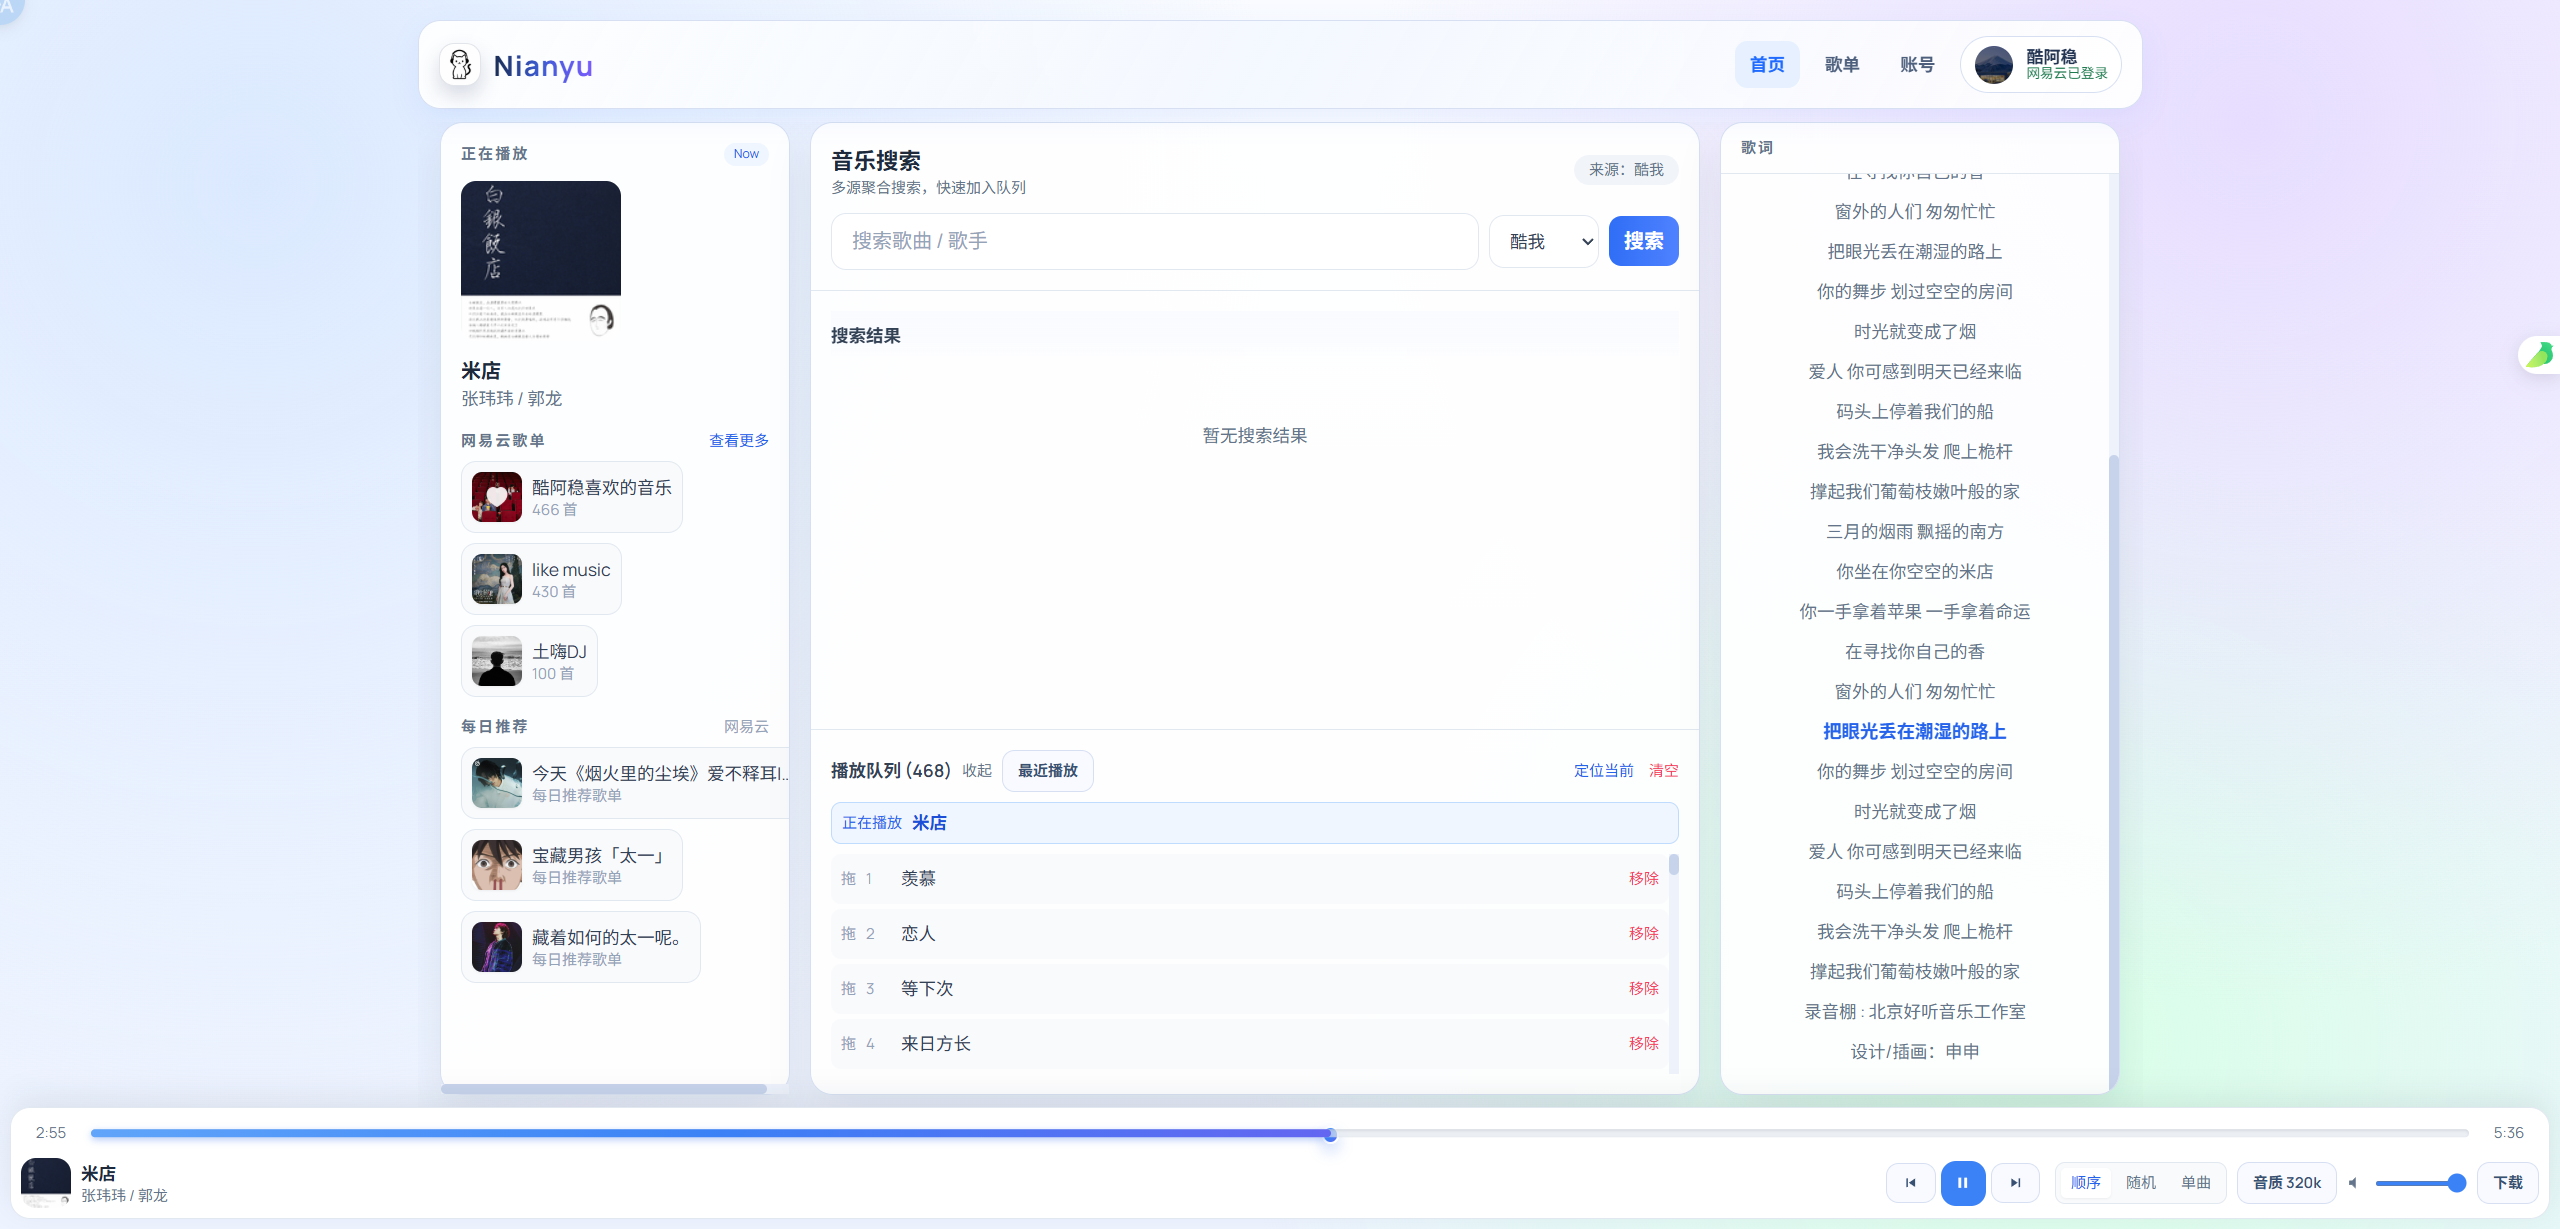Enable 单曲 single loop mode
This screenshot has width=2560, height=1229.
[2196, 1183]
